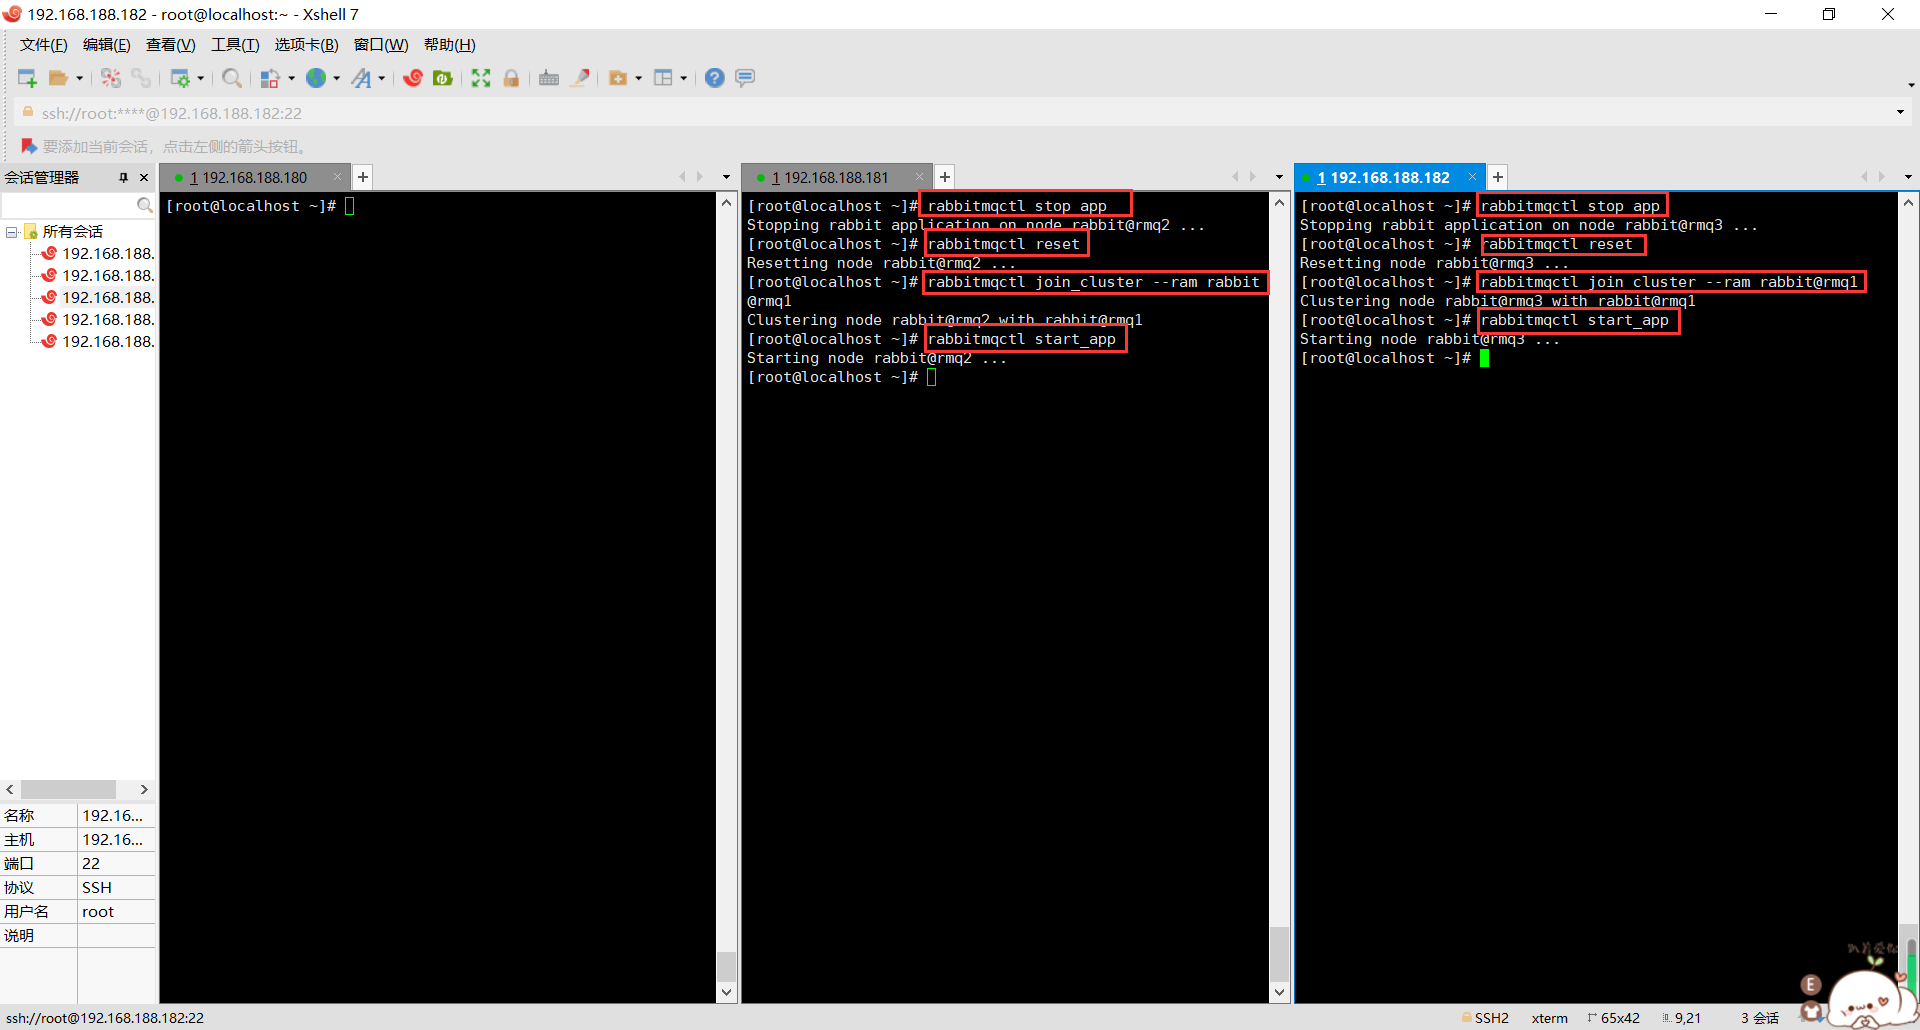Click scroll down arrow of 192.168.188.180 pane
Screen dimensions: 1920x1030
(x=726, y=992)
